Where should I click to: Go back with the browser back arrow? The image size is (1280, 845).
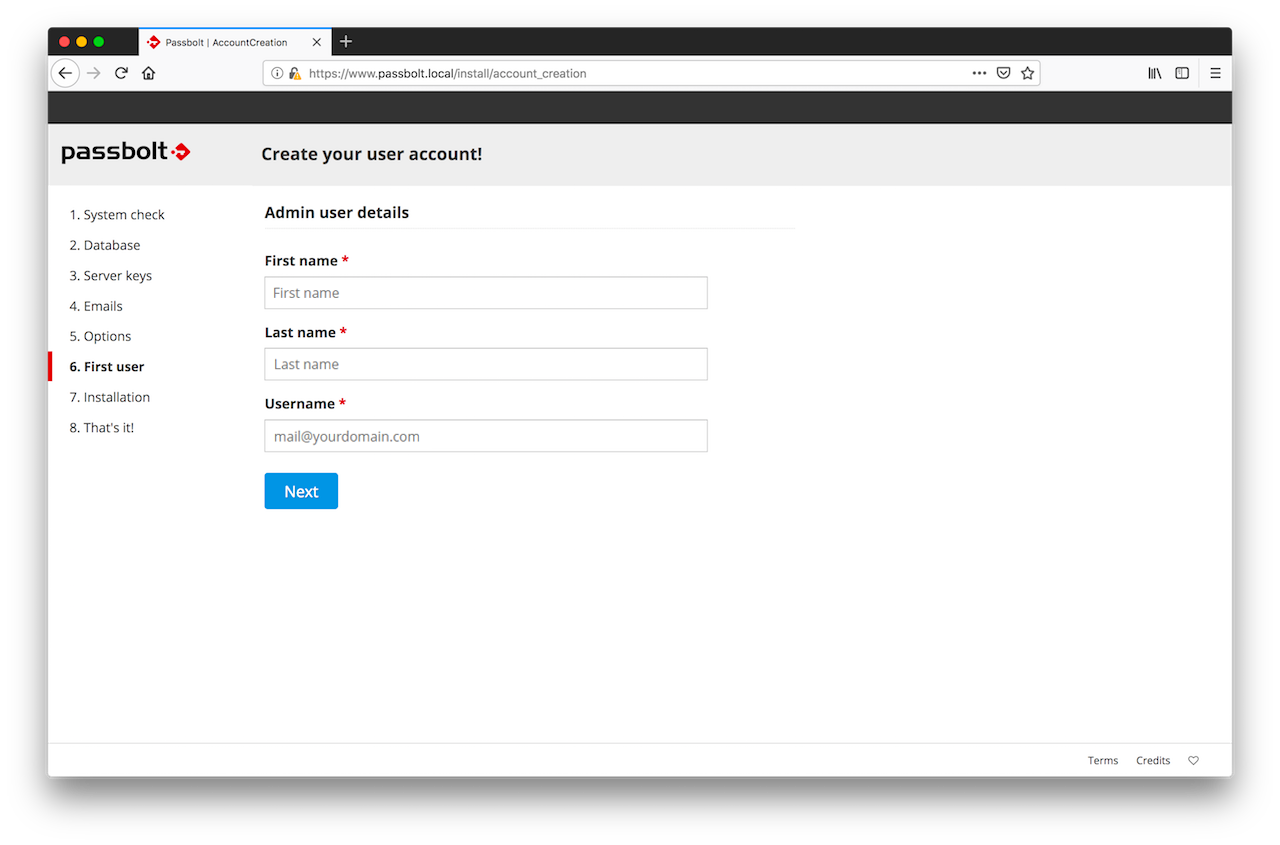(65, 73)
